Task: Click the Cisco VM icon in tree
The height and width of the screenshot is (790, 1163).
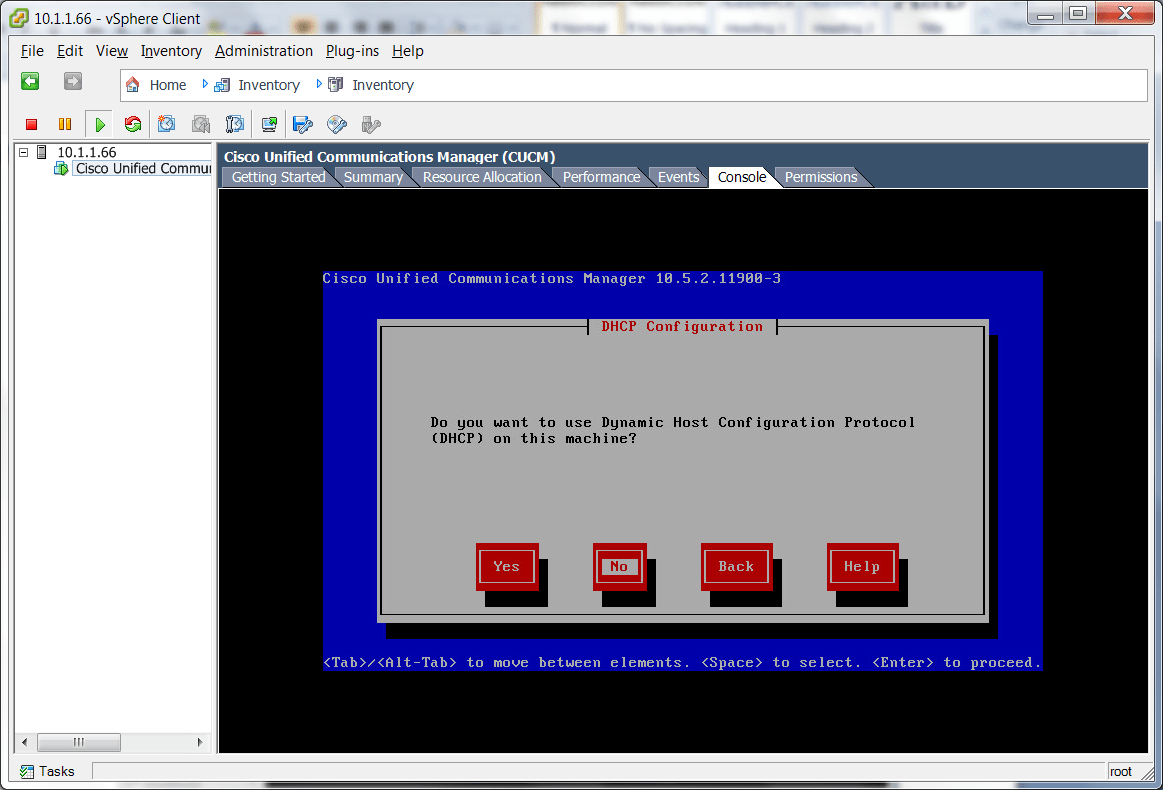Action: (61, 168)
